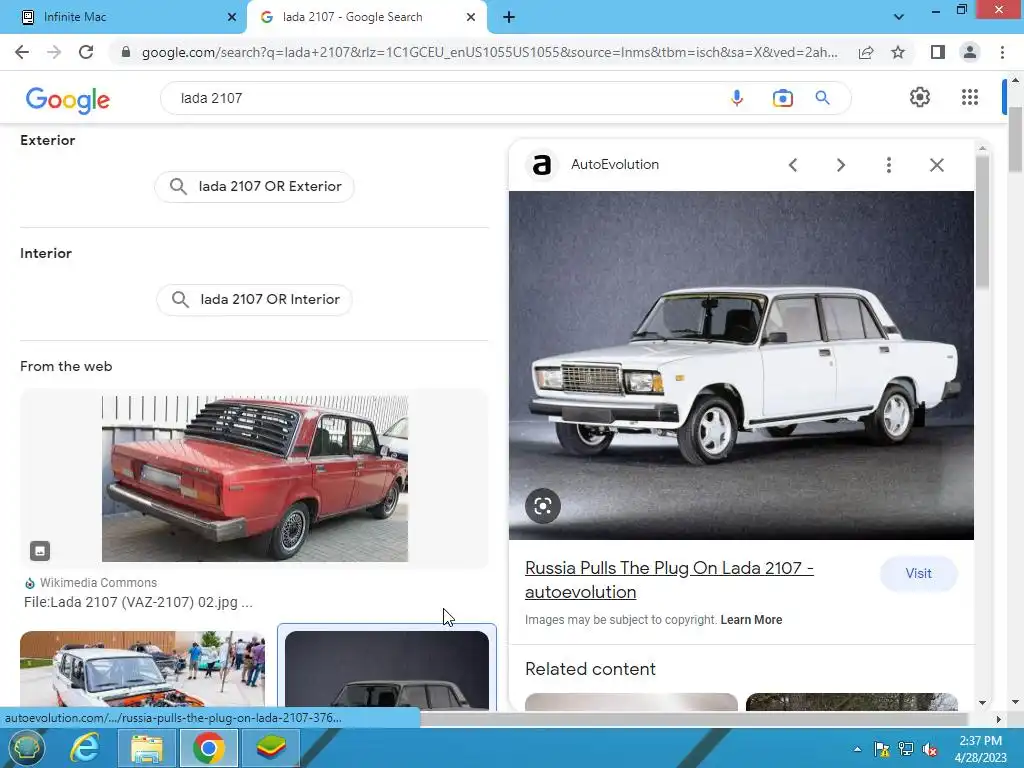Bookmark this page with the star icon
The width and height of the screenshot is (1024, 768).
pos(898,52)
